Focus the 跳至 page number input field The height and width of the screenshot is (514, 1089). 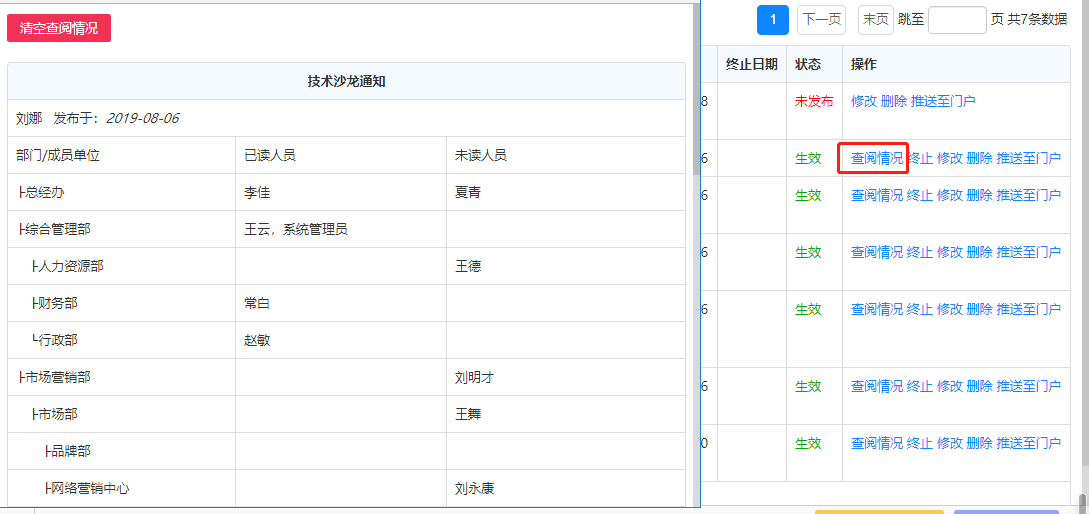pyautogui.click(x=957, y=20)
